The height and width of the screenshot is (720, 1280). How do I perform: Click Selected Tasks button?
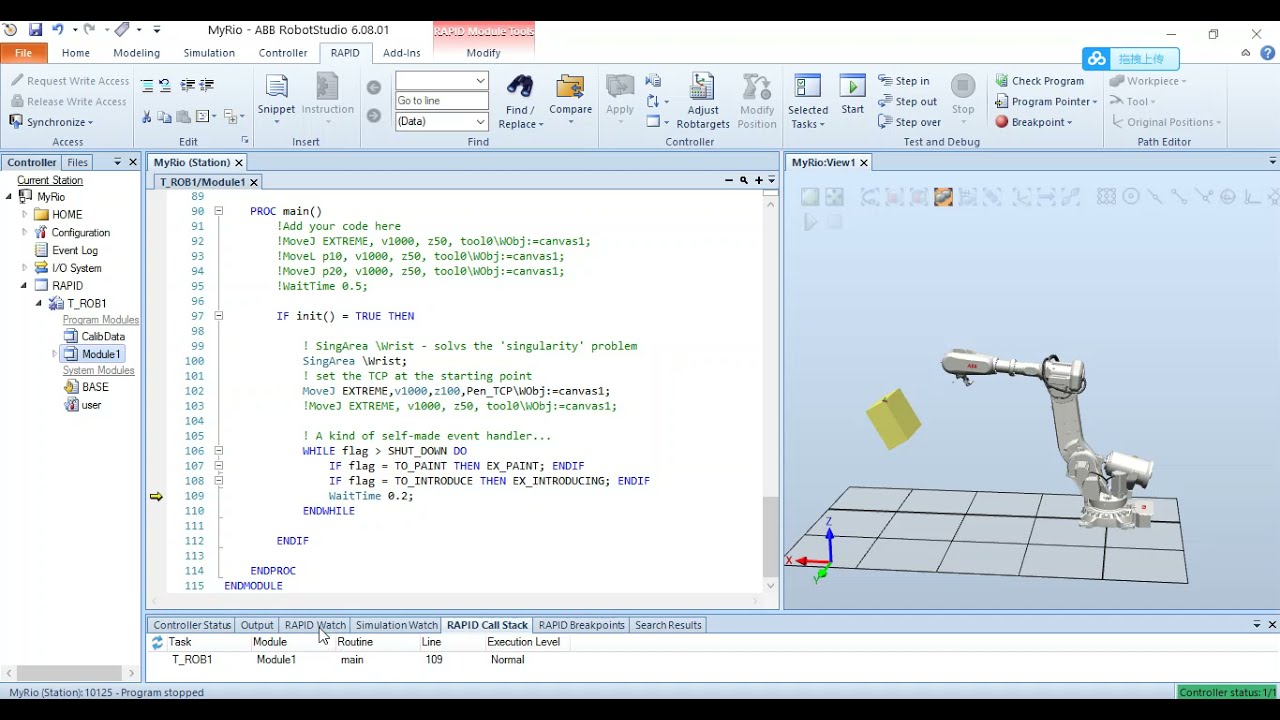pyautogui.click(x=808, y=101)
